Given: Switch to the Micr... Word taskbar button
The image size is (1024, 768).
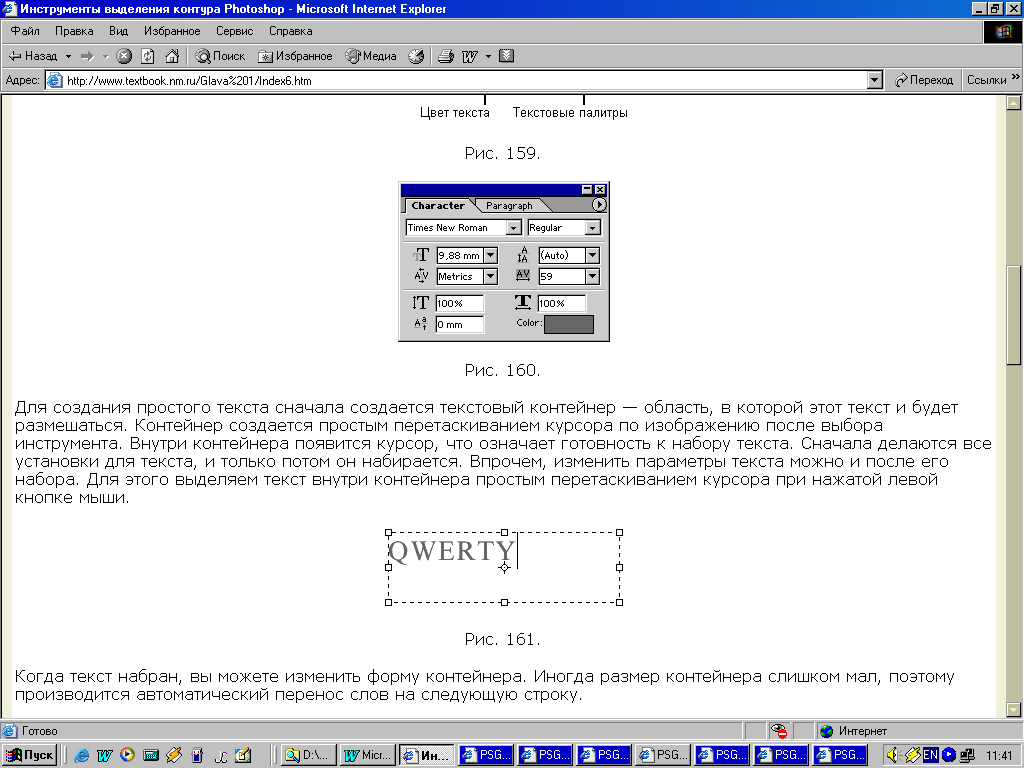Looking at the screenshot, I should pos(368,755).
